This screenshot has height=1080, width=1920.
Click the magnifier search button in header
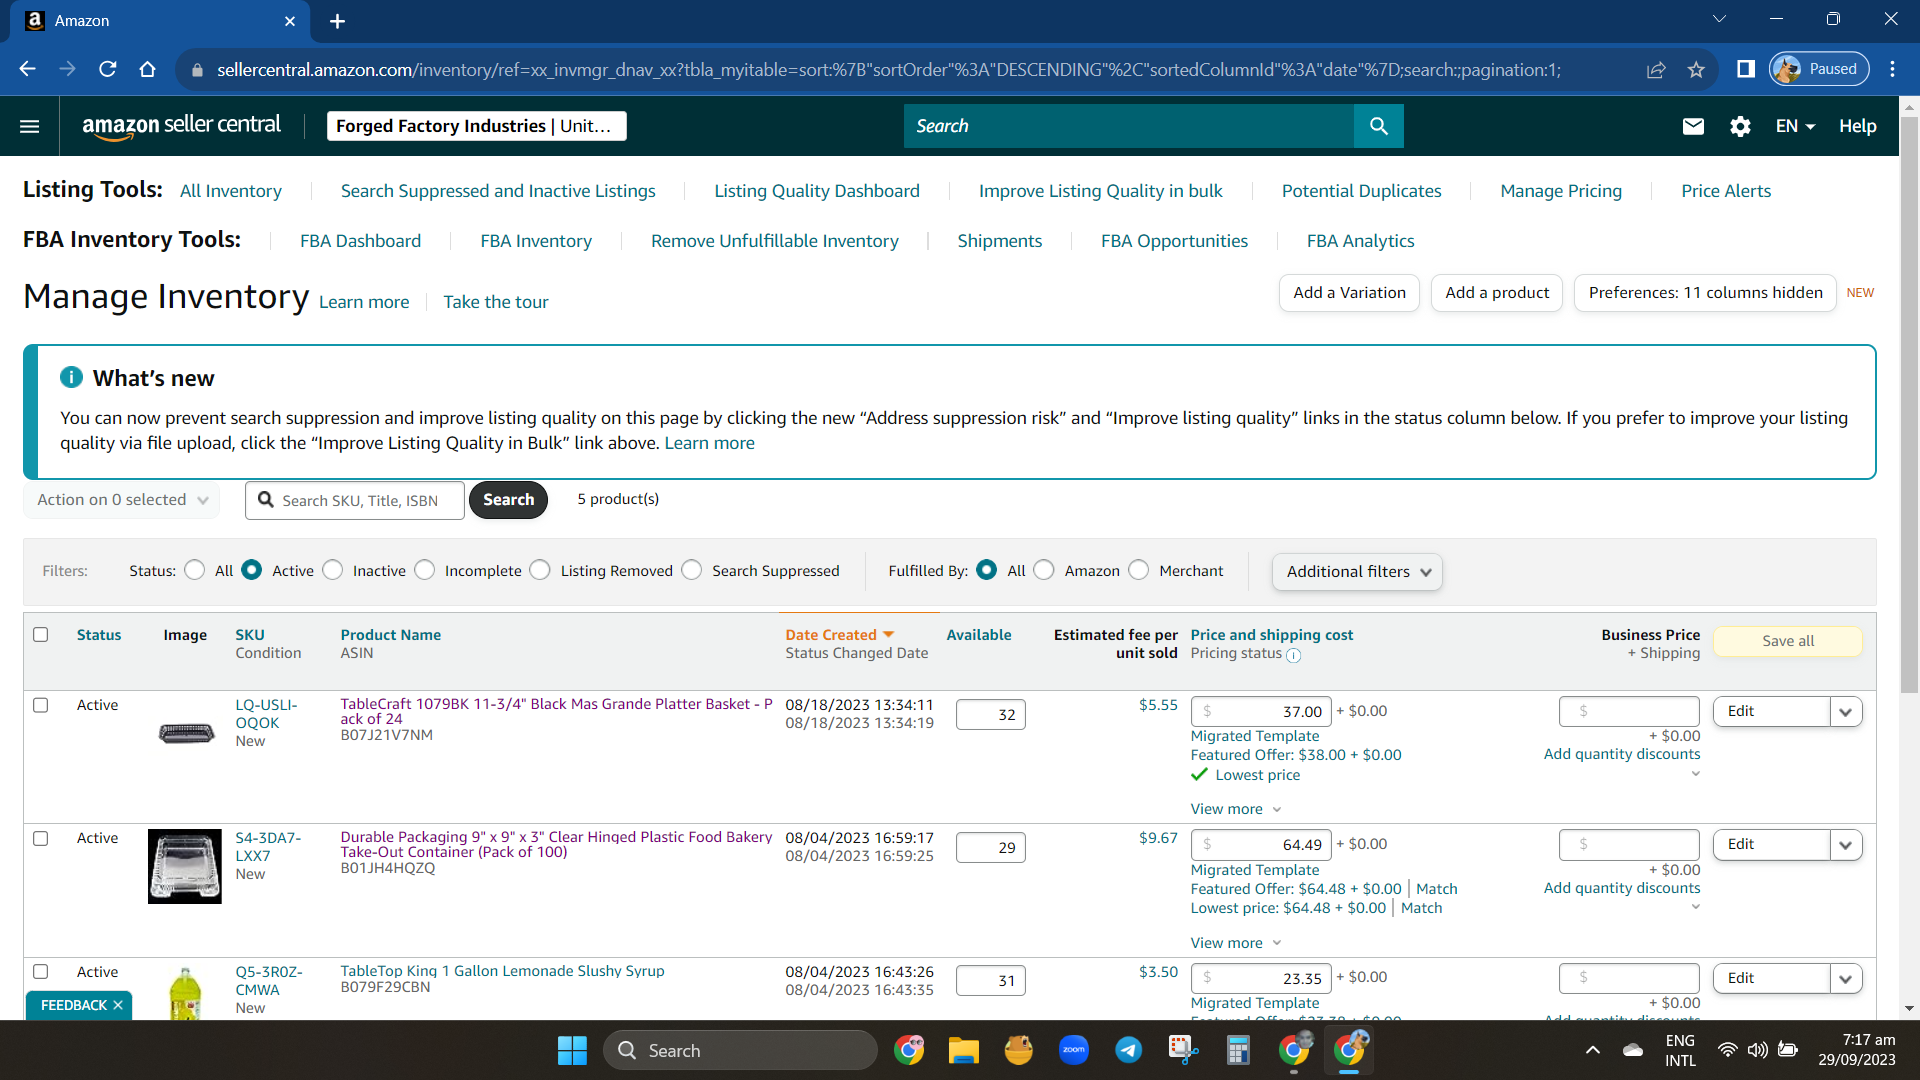pyautogui.click(x=1378, y=126)
